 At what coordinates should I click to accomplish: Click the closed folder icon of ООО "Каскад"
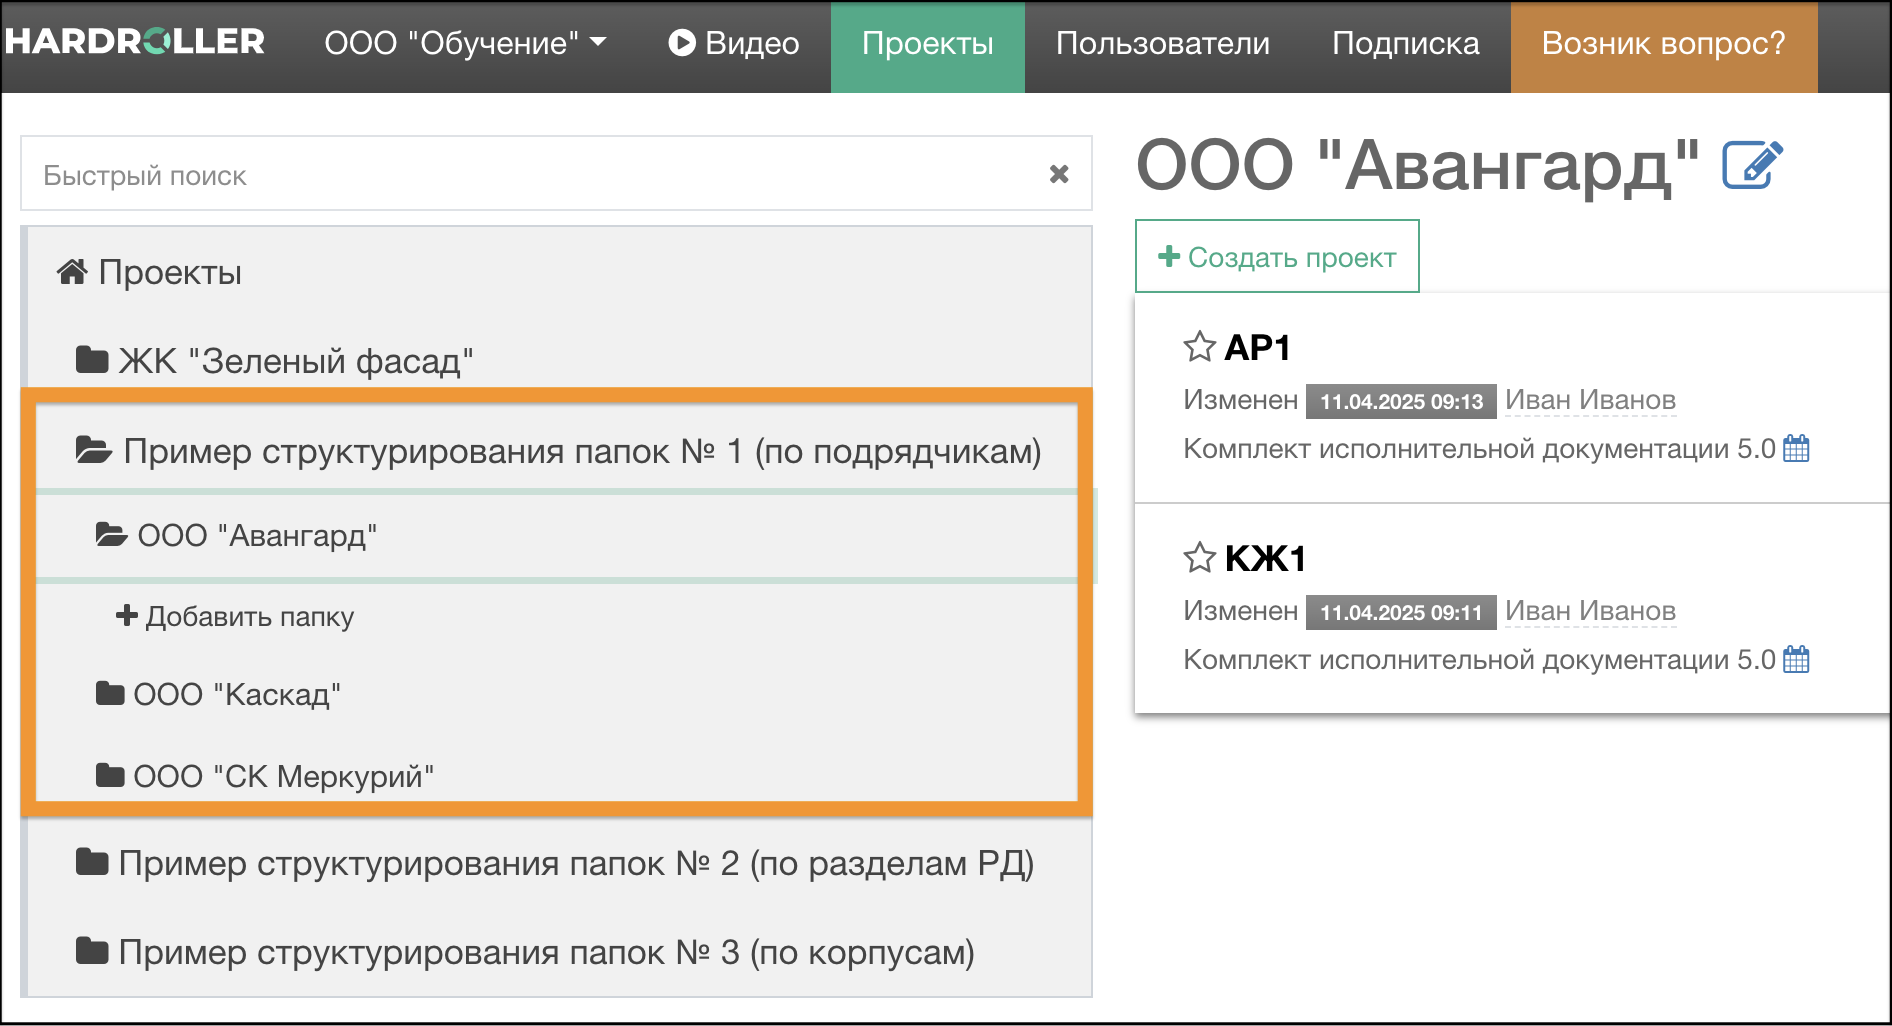point(108,693)
